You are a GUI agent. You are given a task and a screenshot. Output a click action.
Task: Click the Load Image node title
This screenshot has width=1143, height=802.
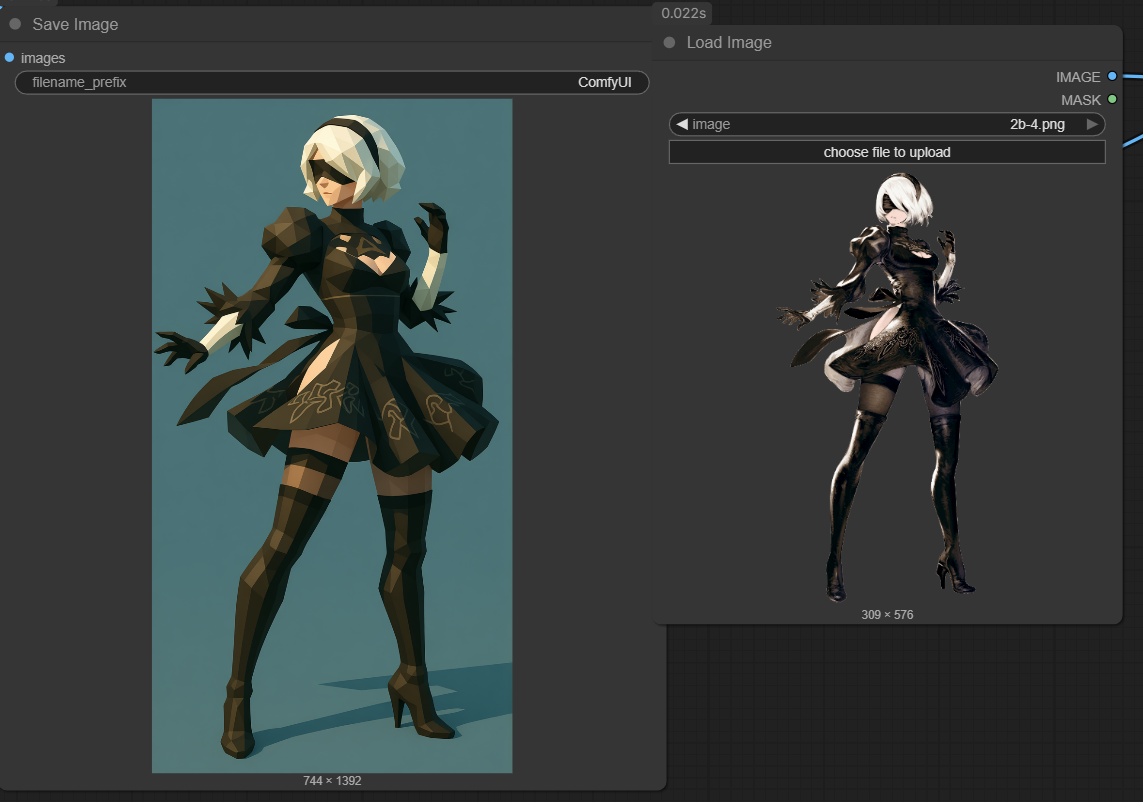729,43
